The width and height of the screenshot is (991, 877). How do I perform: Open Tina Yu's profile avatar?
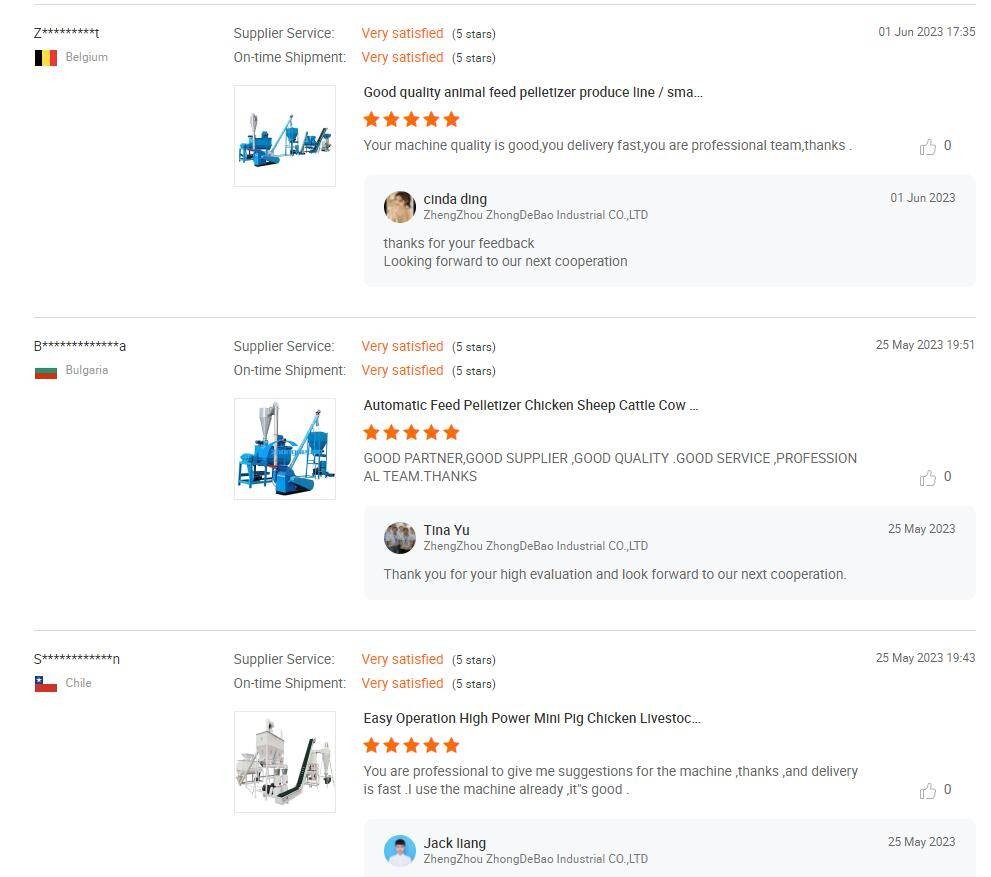click(x=400, y=538)
